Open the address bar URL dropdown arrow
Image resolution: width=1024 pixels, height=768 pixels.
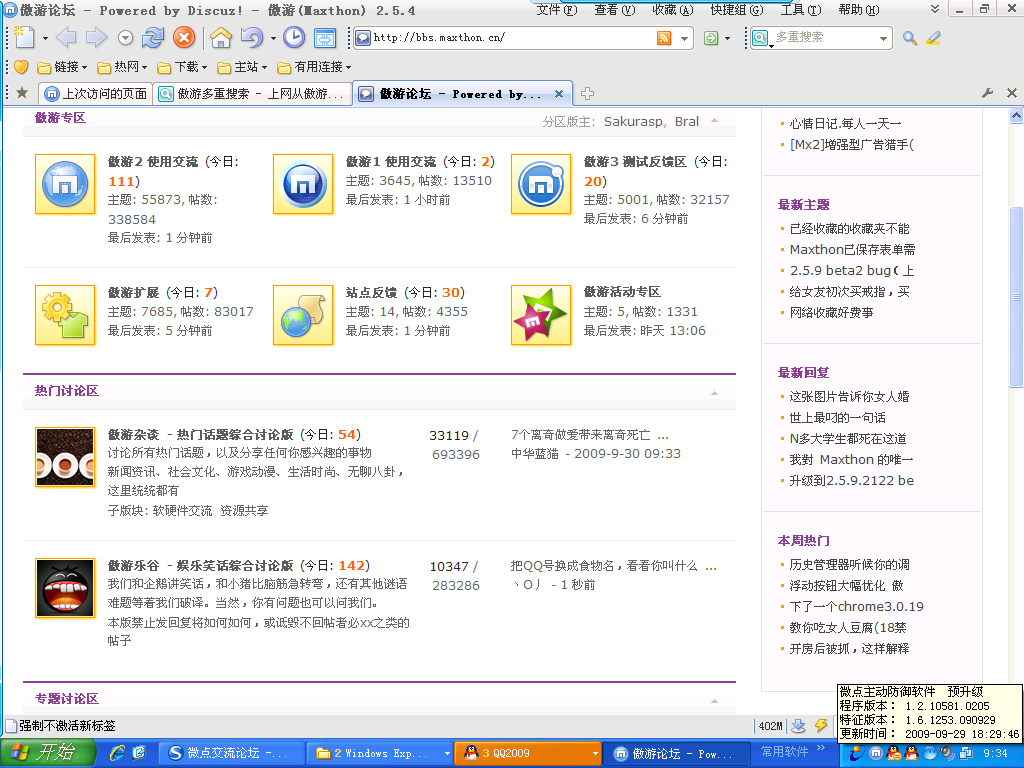coord(684,38)
